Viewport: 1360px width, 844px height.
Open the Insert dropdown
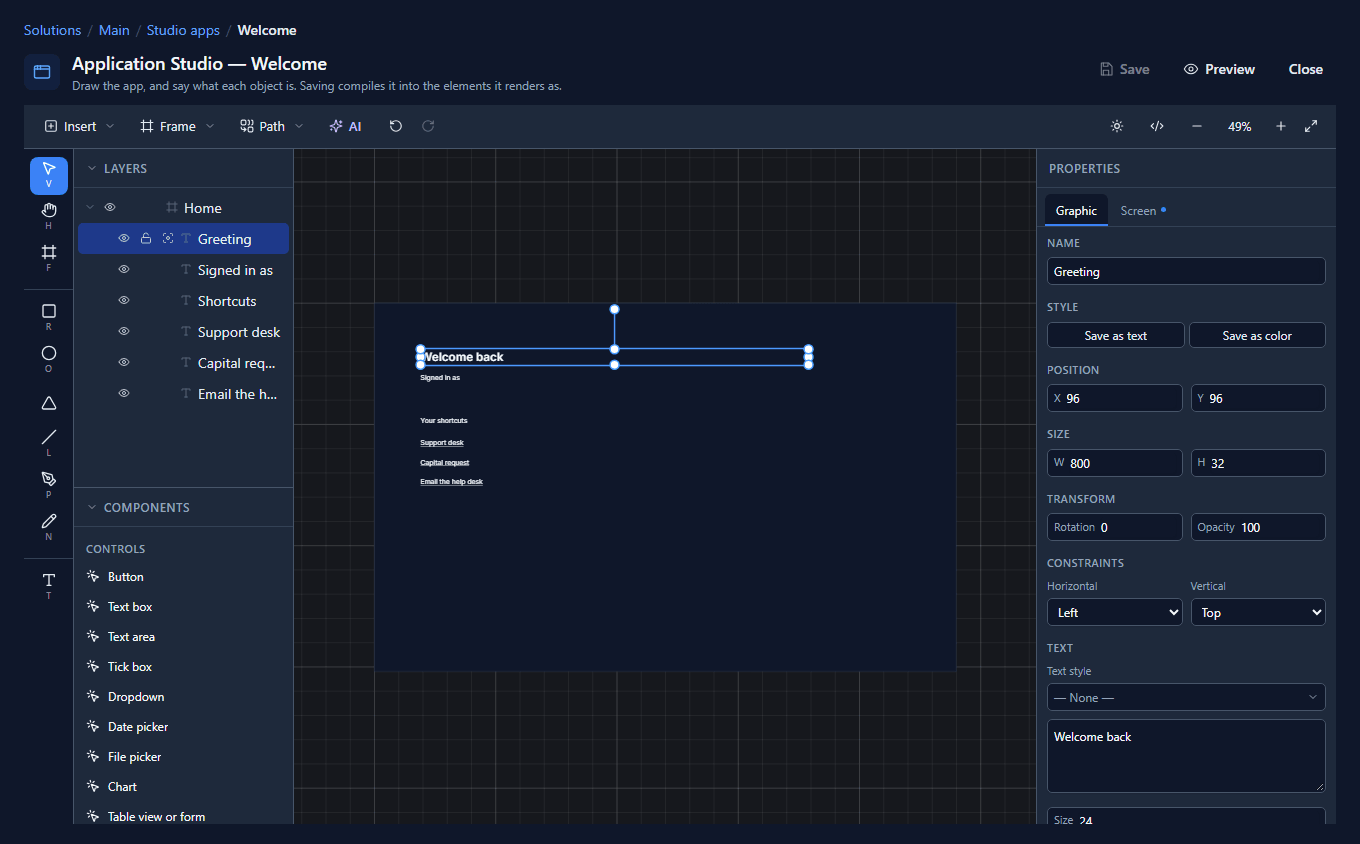79,126
